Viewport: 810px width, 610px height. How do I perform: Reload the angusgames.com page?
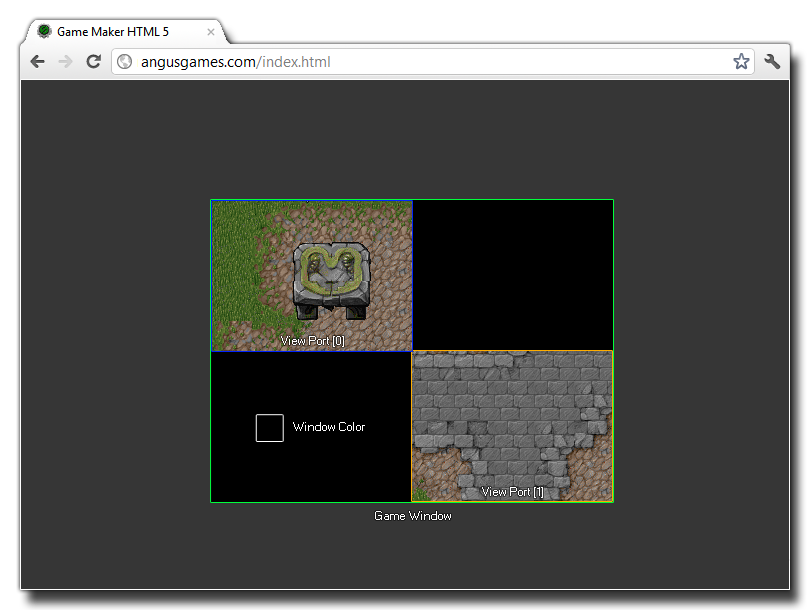(93, 62)
